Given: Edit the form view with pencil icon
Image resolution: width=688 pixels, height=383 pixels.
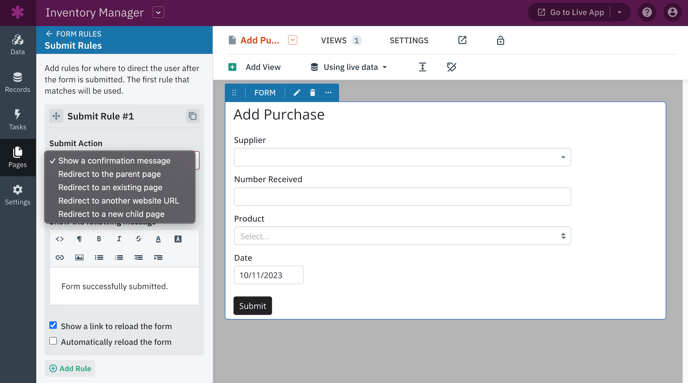Looking at the screenshot, I should click(297, 93).
